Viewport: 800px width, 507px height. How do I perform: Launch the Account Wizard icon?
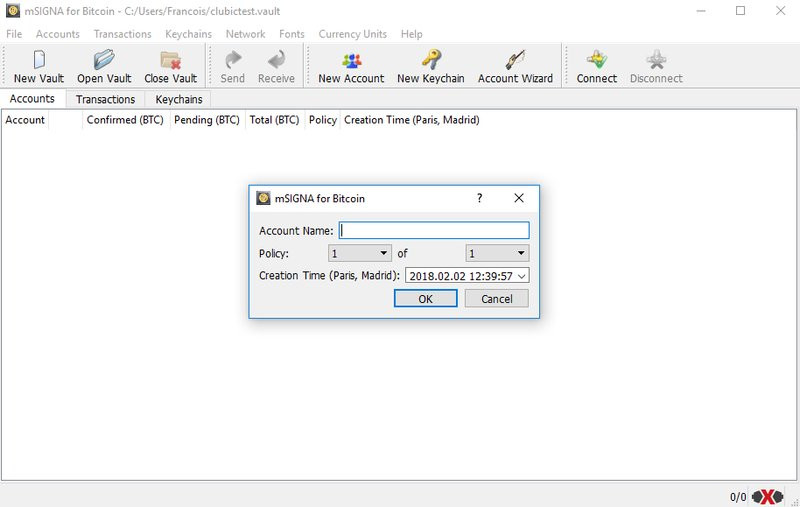pyautogui.click(x=515, y=60)
